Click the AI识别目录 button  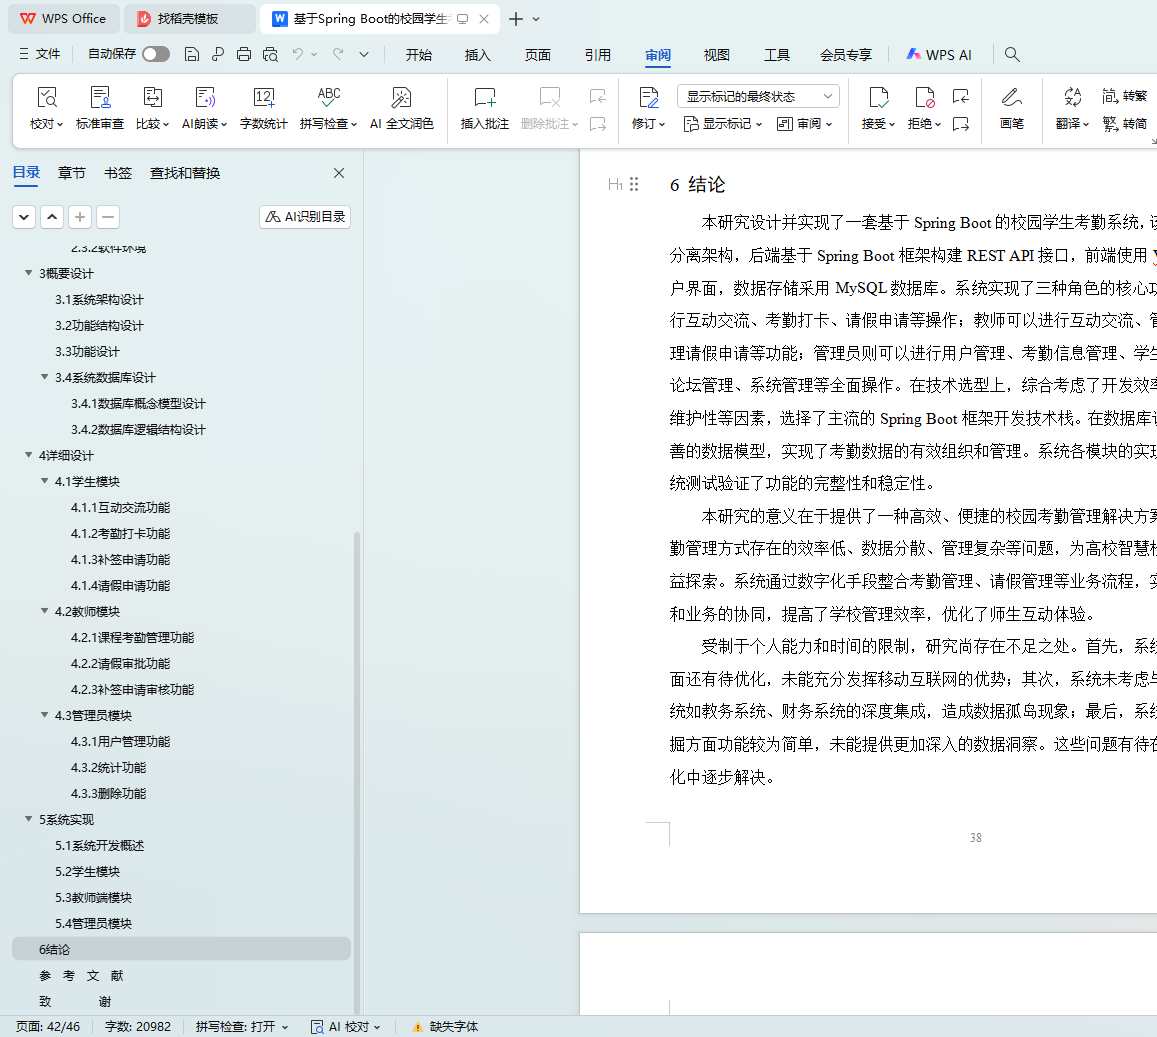(x=305, y=217)
